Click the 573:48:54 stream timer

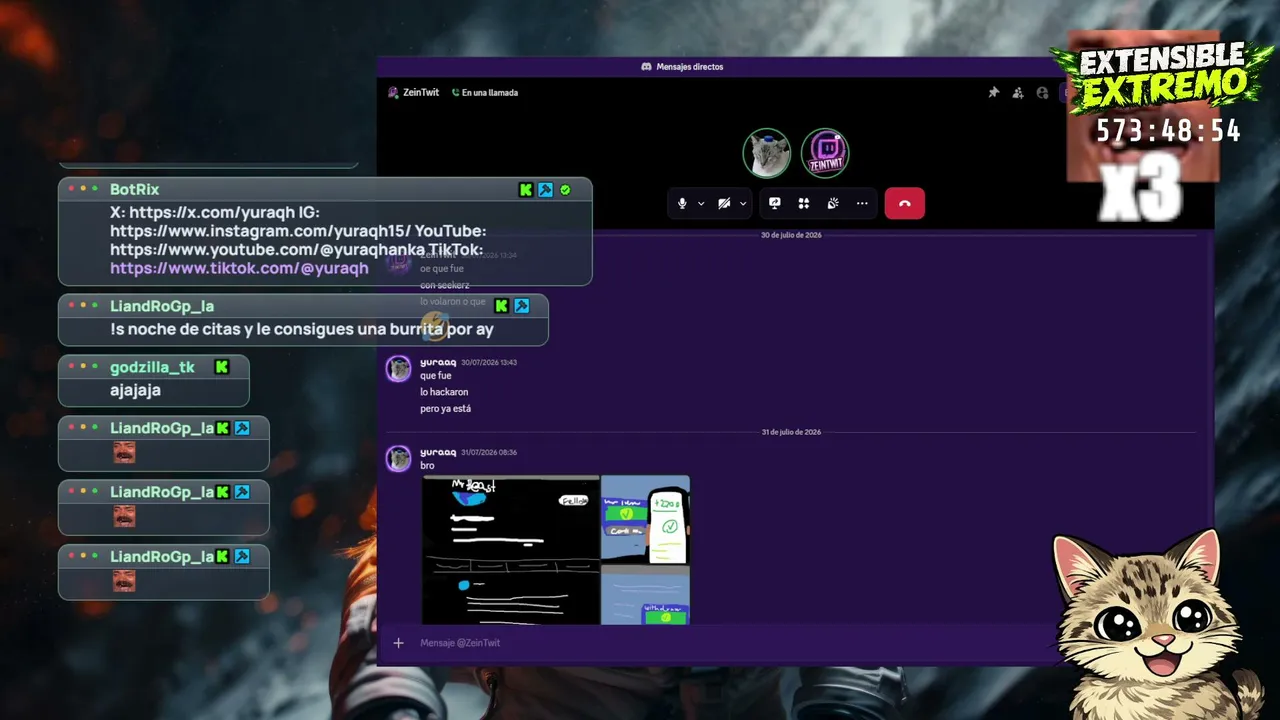pos(1168,131)
